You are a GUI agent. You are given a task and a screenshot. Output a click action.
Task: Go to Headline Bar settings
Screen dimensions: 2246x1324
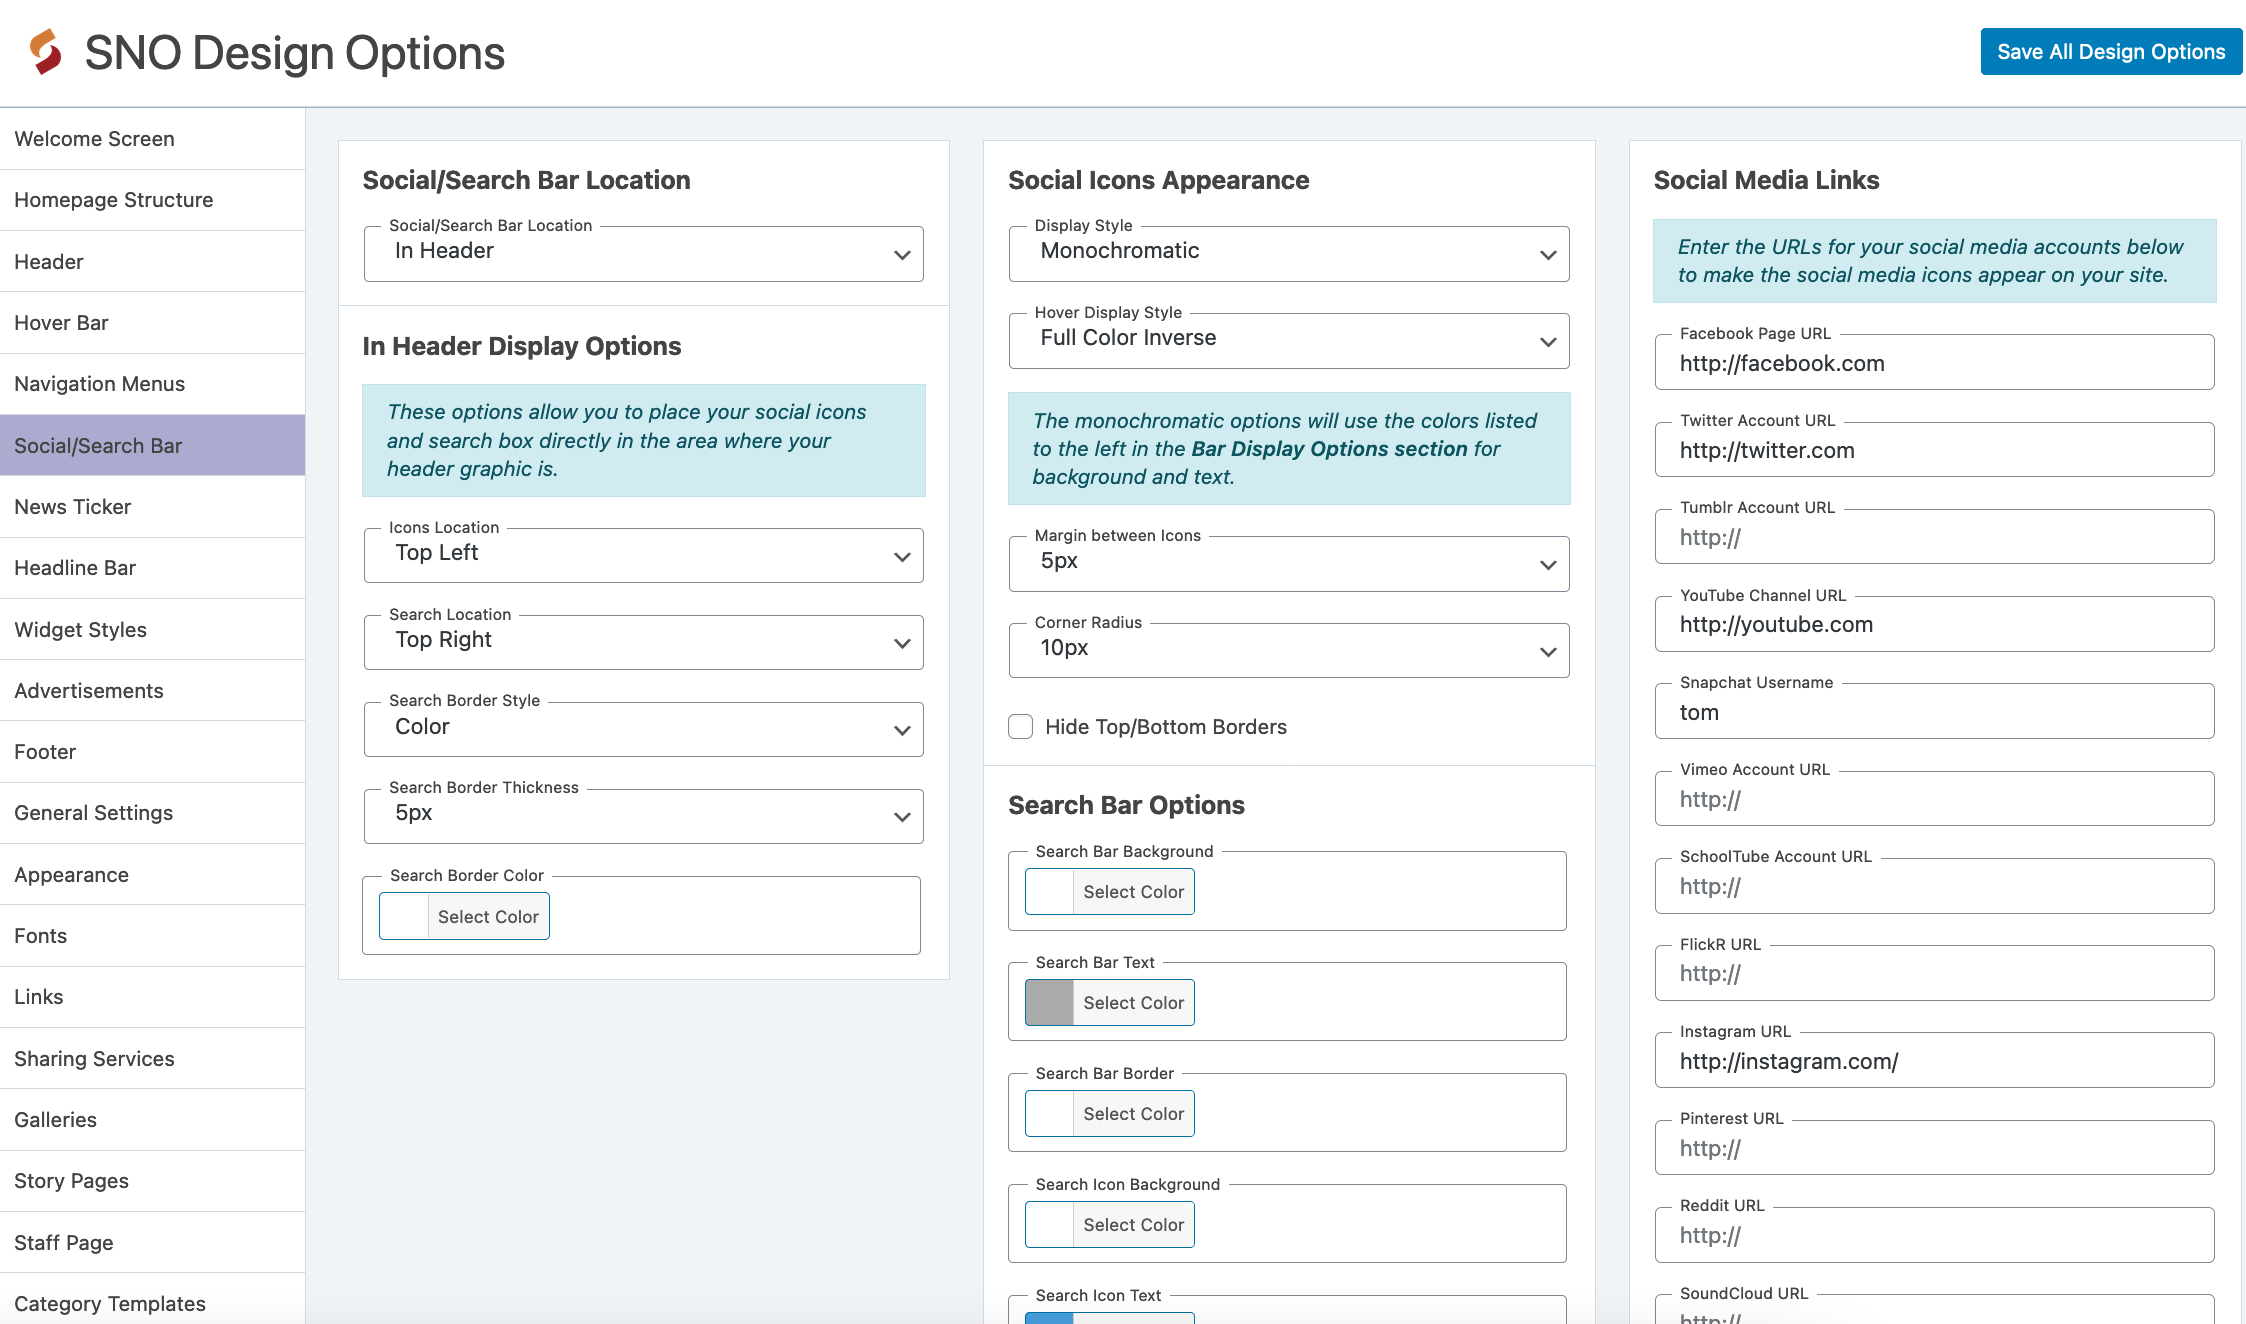click(x=152, y=568)
